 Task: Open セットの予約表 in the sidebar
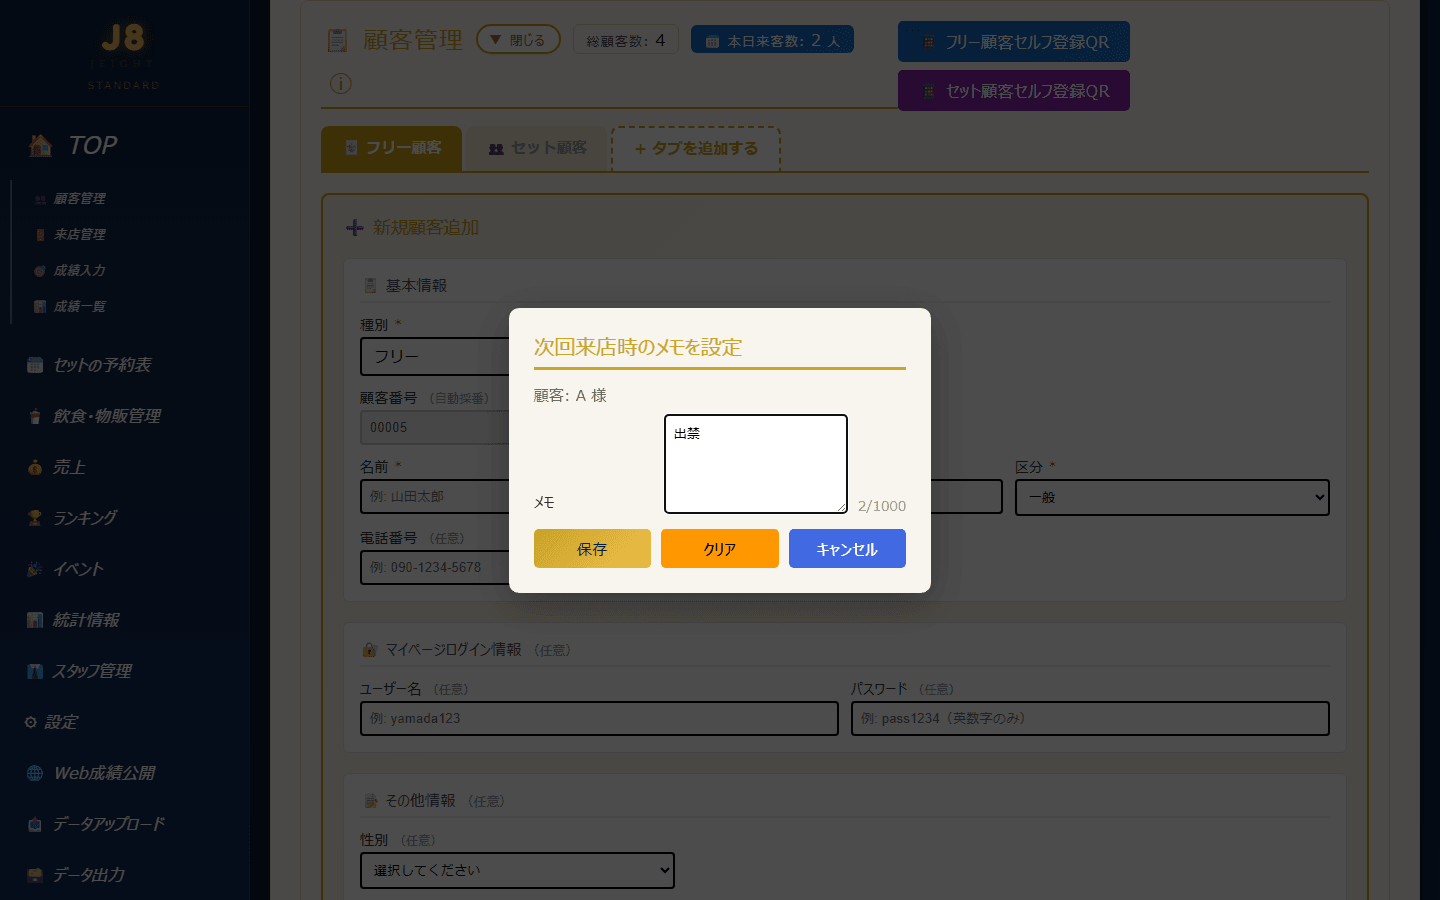[102, 365]
